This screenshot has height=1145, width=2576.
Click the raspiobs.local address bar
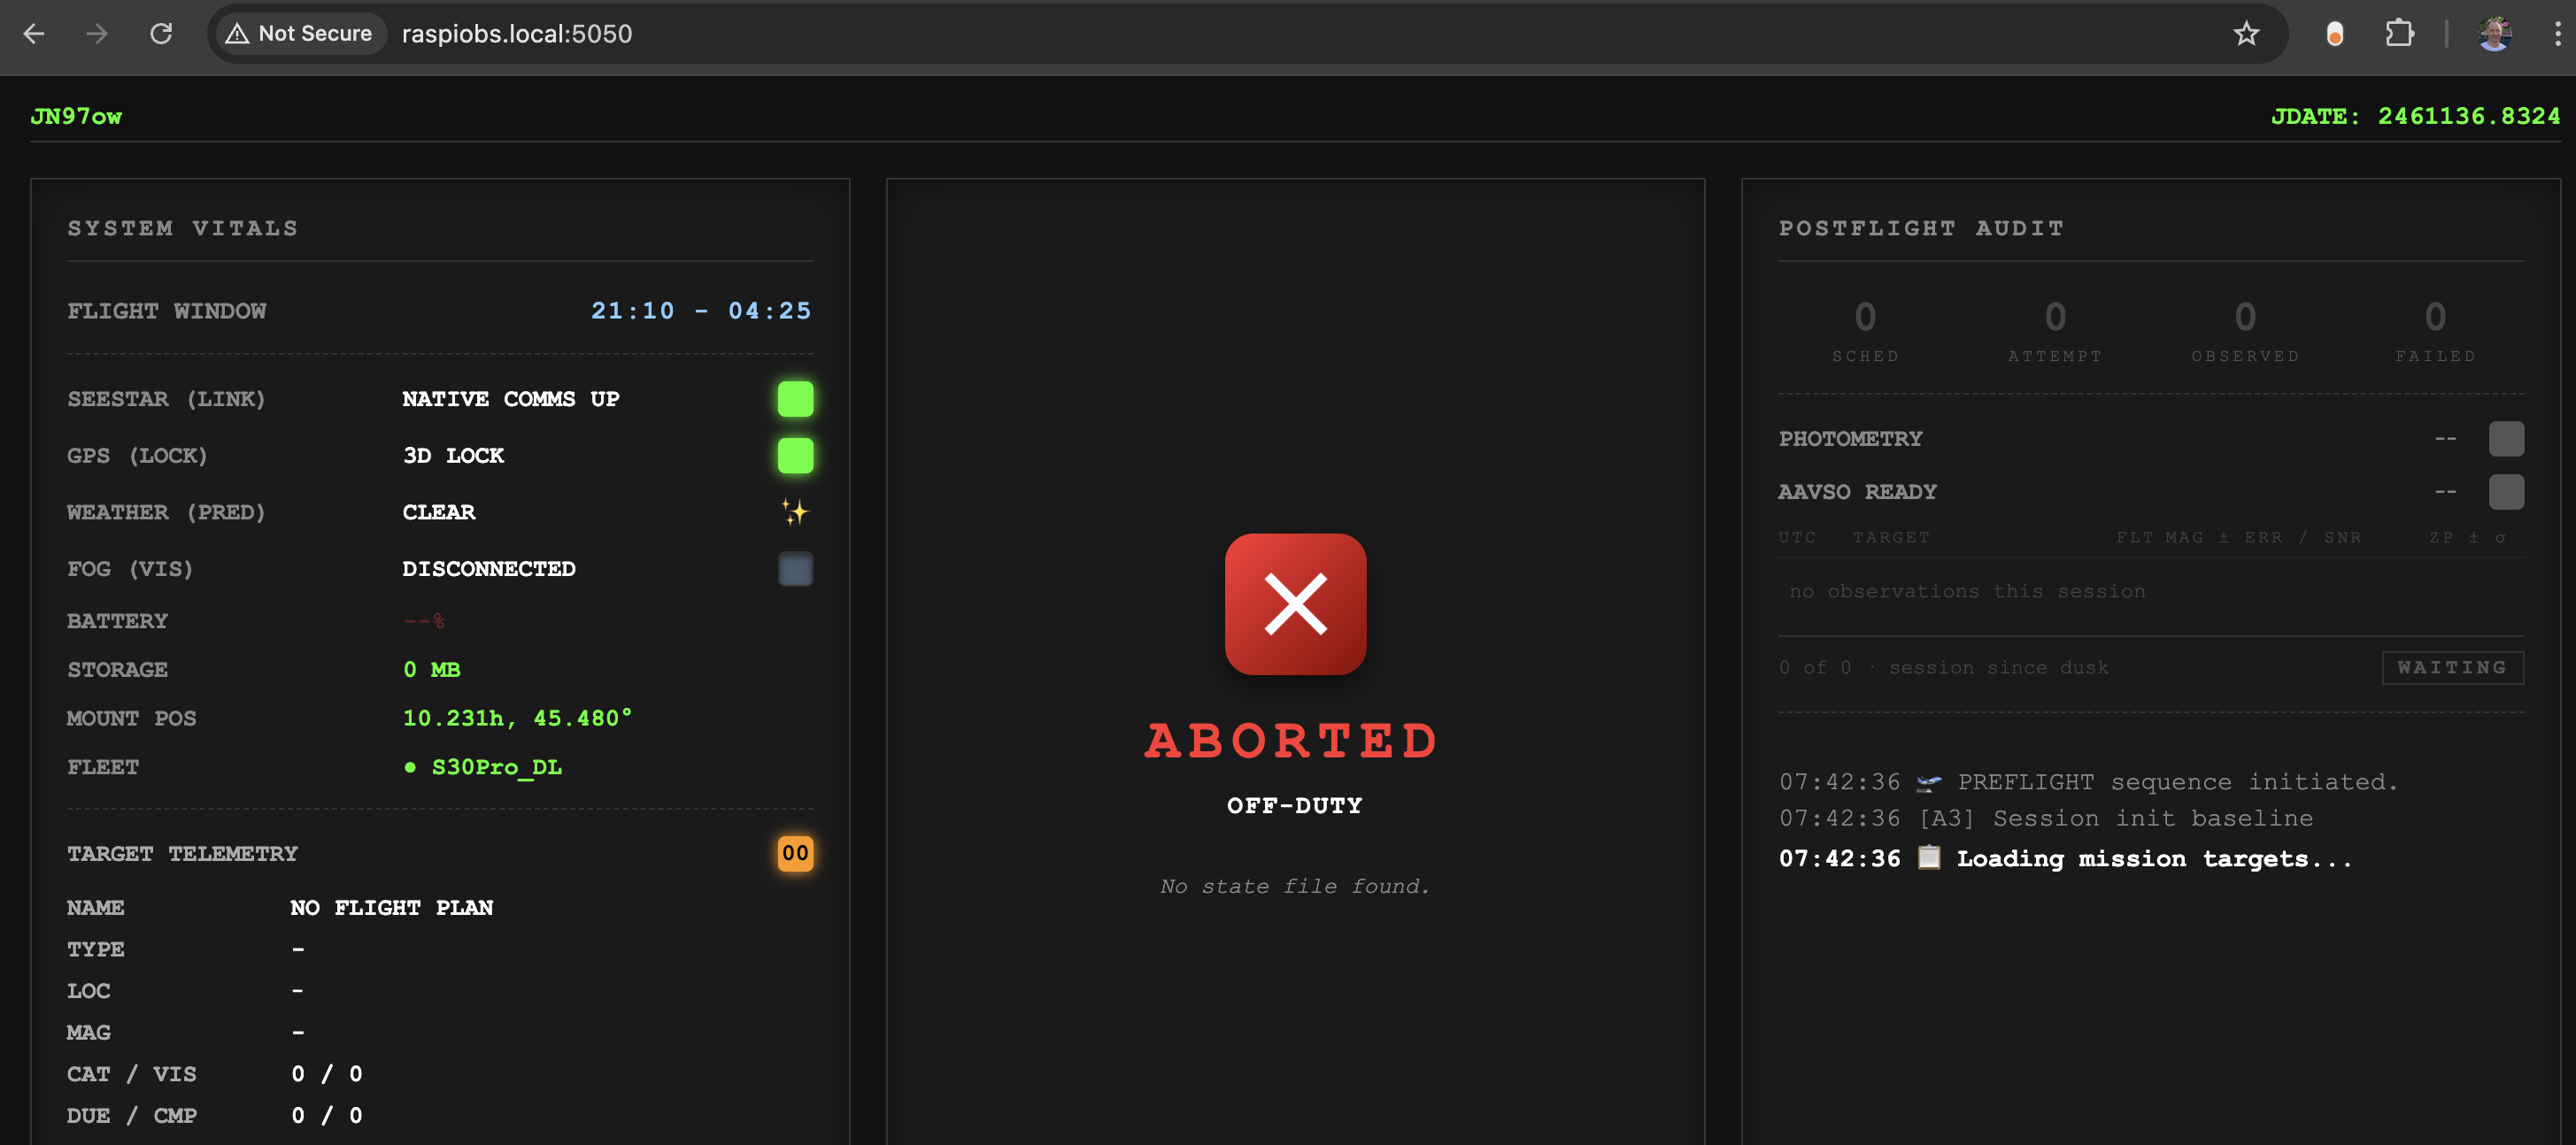tap(517, 34)
